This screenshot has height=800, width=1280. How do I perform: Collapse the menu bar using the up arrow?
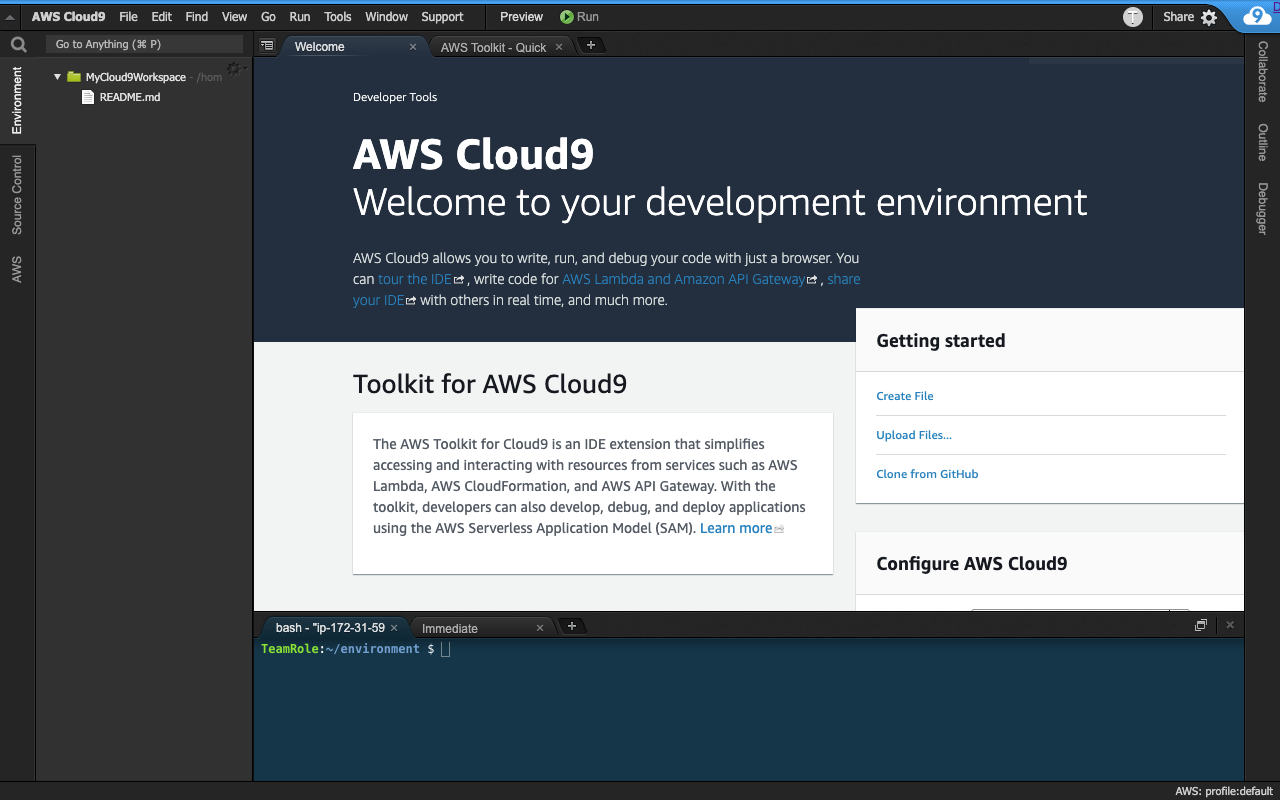(10, 17)
